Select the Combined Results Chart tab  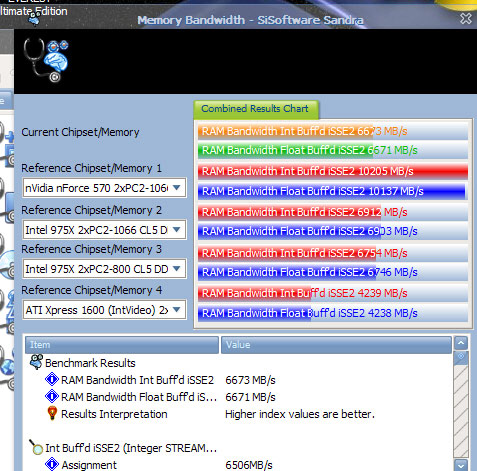[256, 109]
